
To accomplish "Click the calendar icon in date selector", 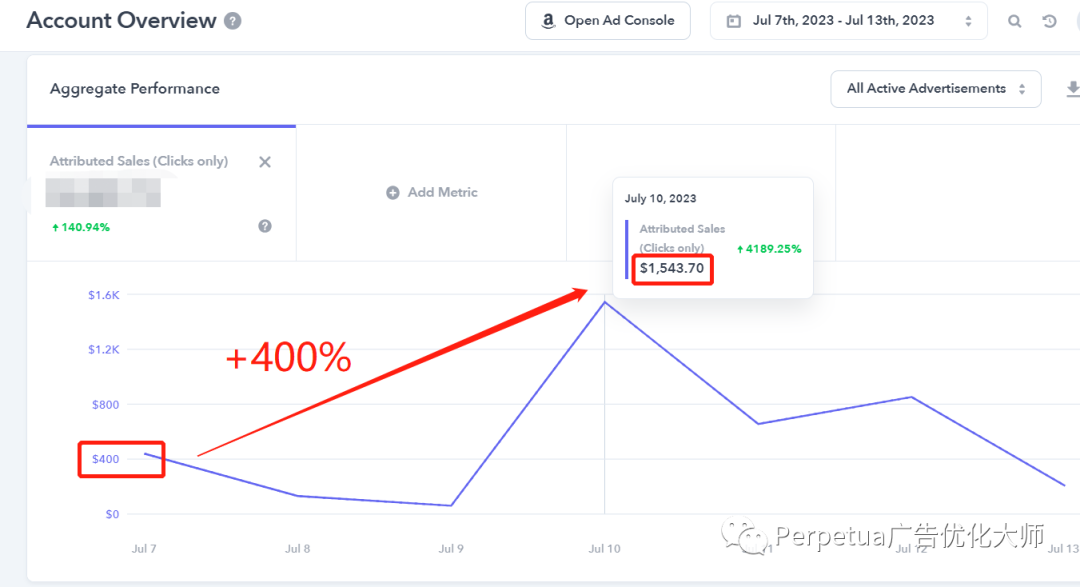I will coord(734,21).
